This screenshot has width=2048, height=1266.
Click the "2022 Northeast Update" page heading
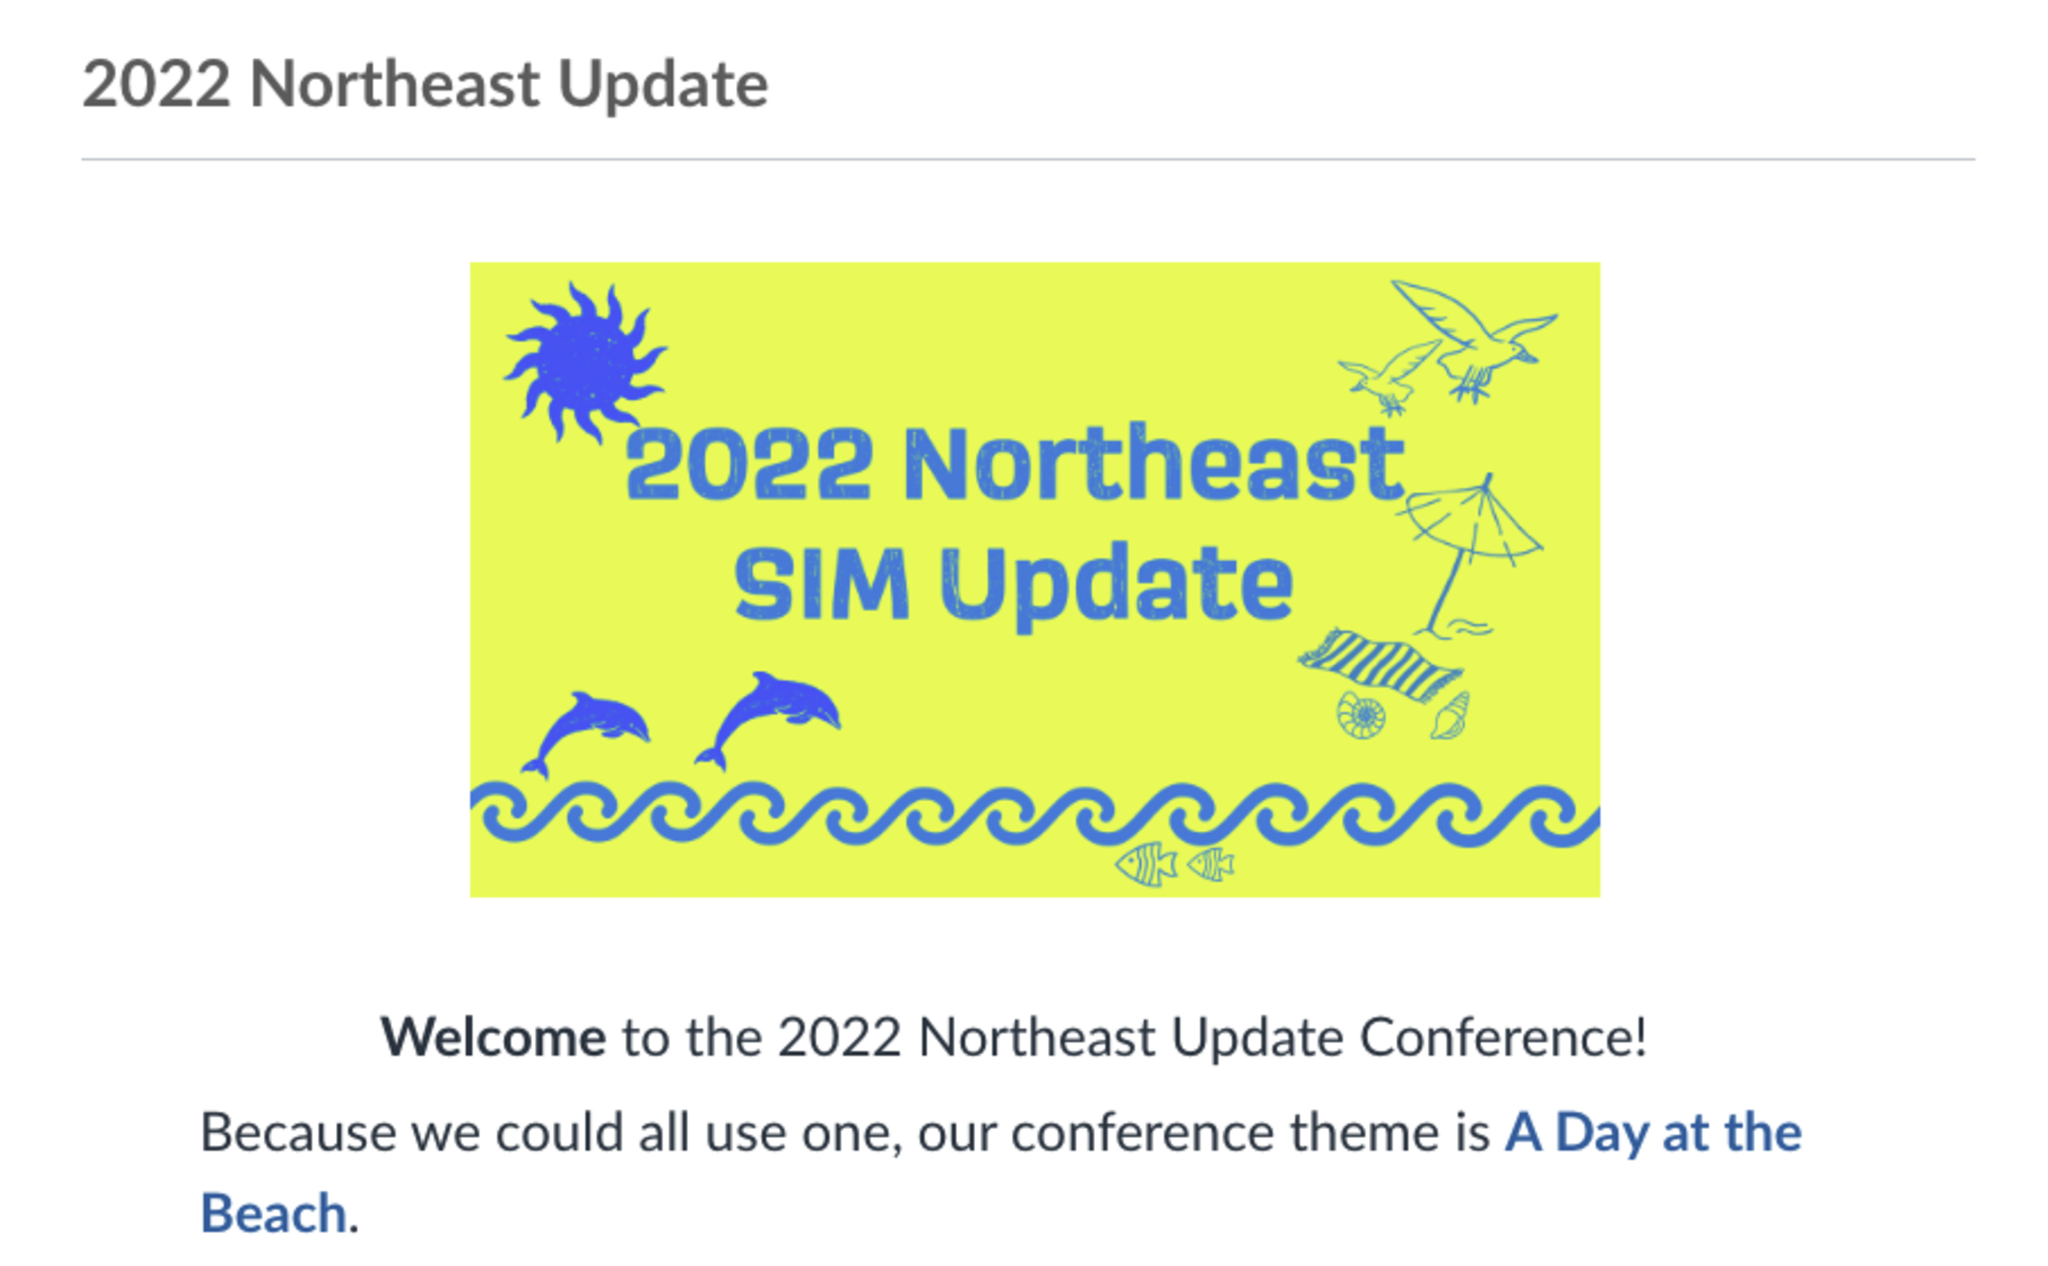[x=425, y=84]
